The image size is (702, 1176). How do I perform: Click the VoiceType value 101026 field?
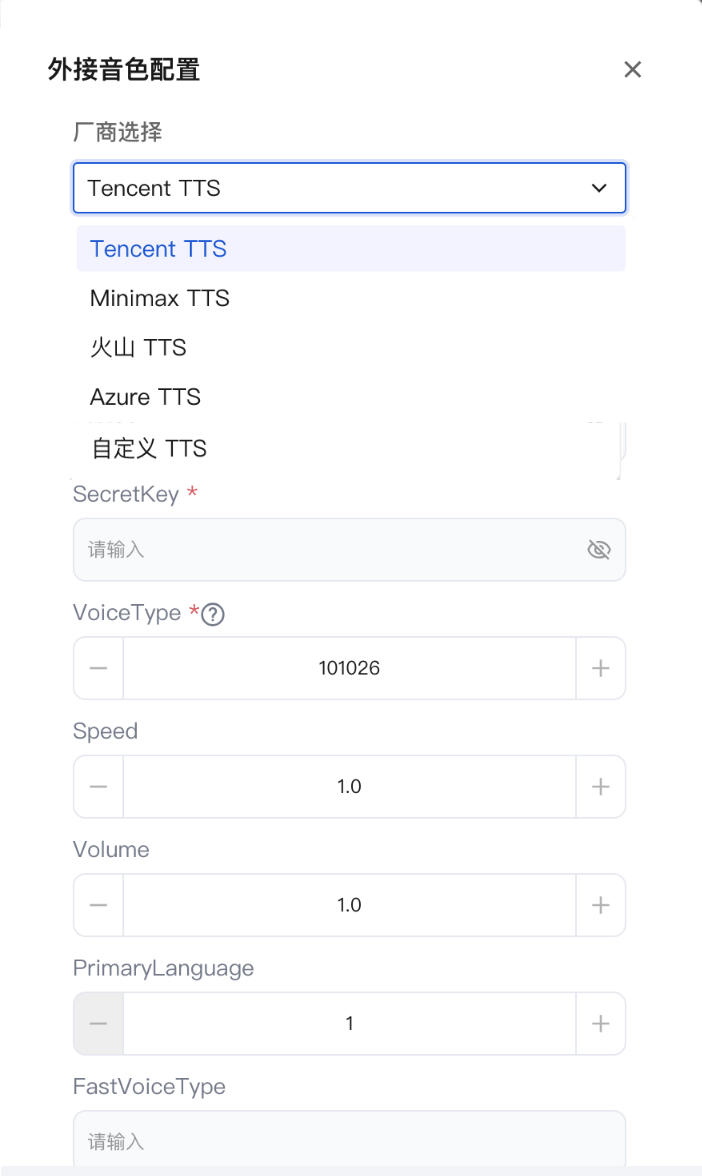click(x=350, y=668)
